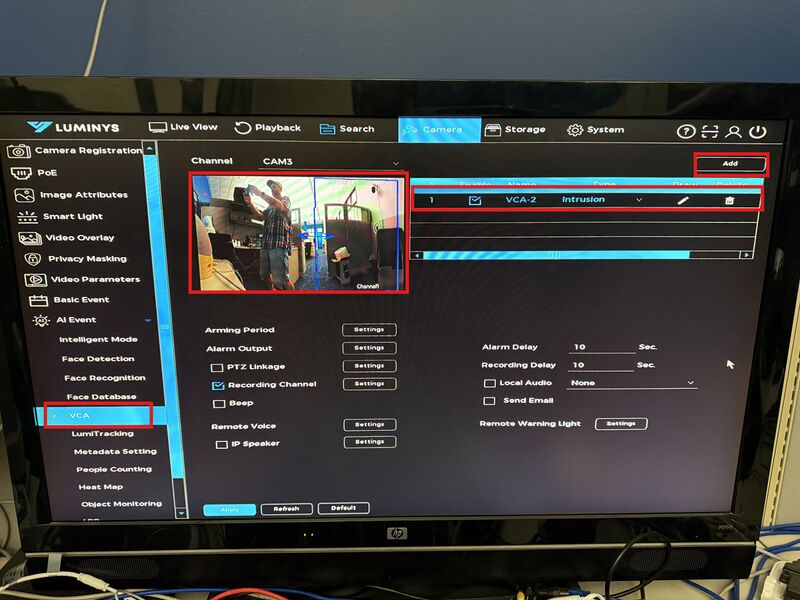This screenshot has height=600, width=800.
Task: Collapse the AI Event section arrow
Action: pyautogui.click(x=147, y=320)
